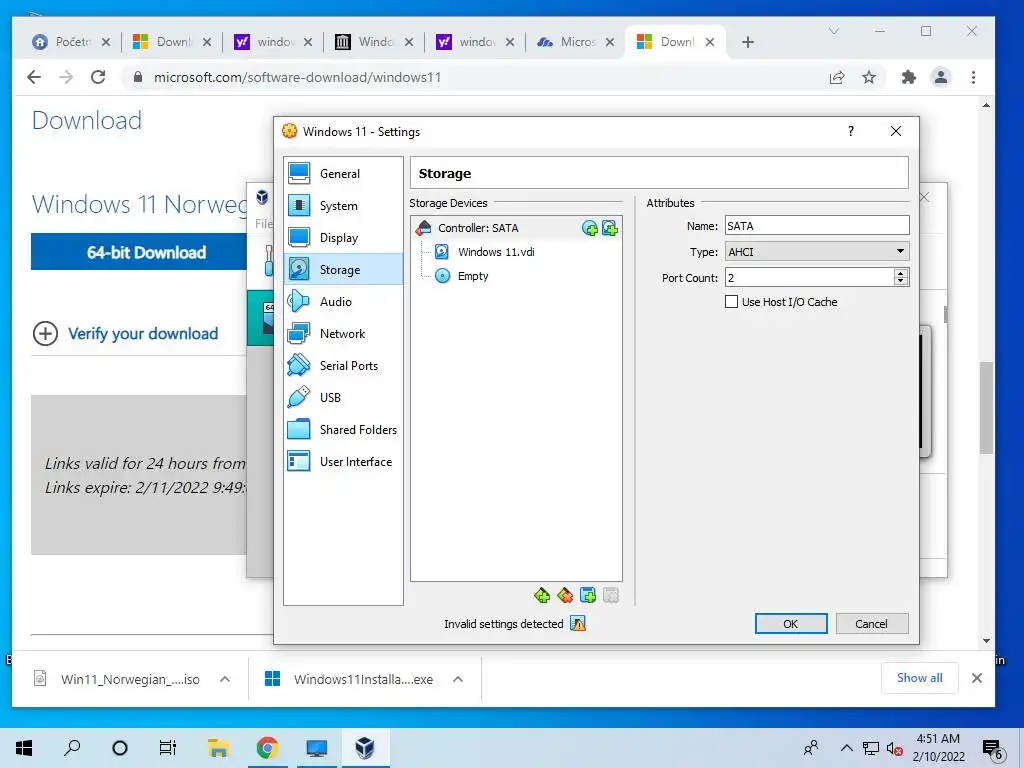Open Task View on taskbar
The image size is (1024, 768).
point(168,748)
